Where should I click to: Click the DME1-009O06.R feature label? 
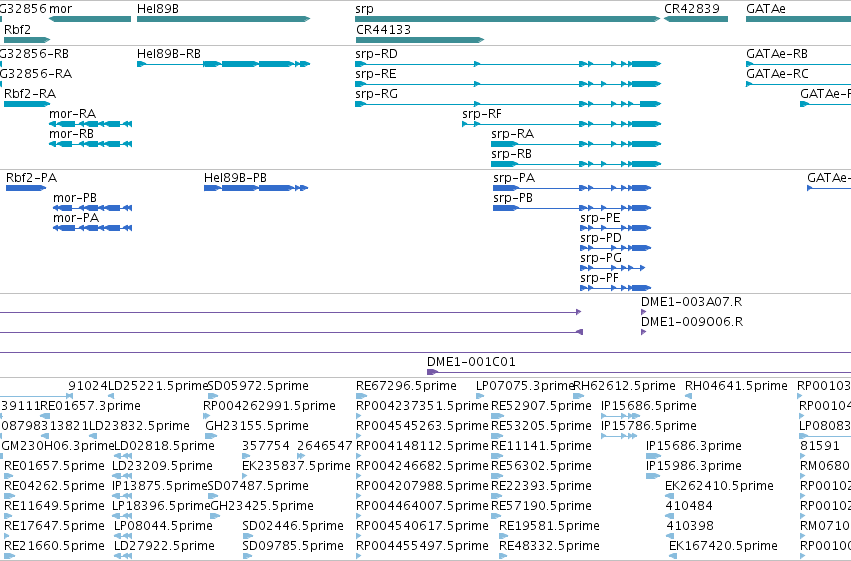click(692, 322)
